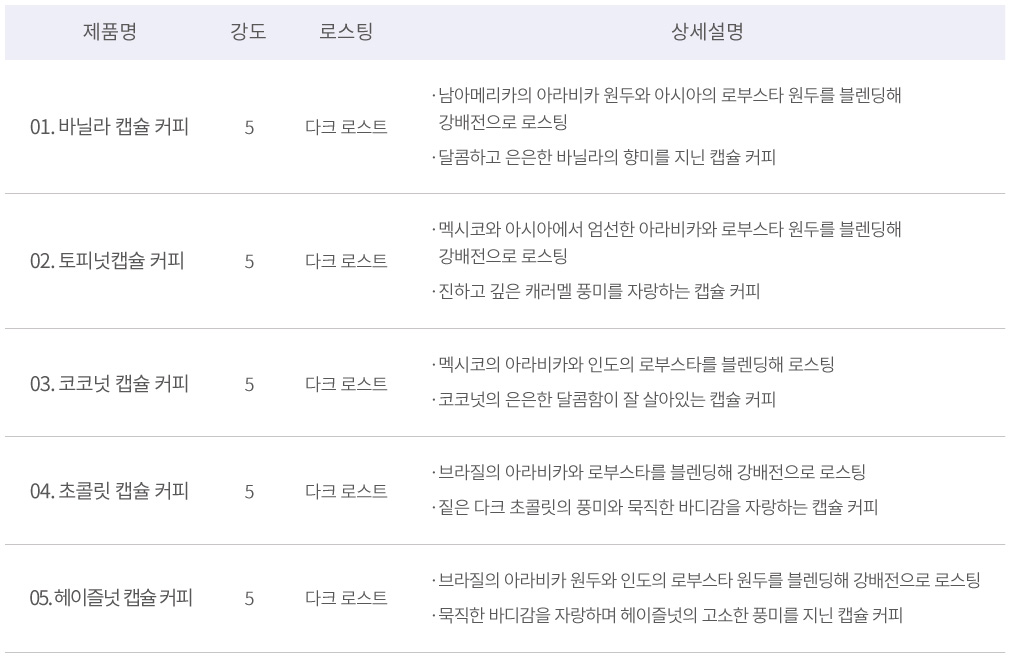The height and width of the screenshot is (660, 1010).
Task: Click the 묵직한 바디감 헤이즐넛 description line
Action: point(667,615)
